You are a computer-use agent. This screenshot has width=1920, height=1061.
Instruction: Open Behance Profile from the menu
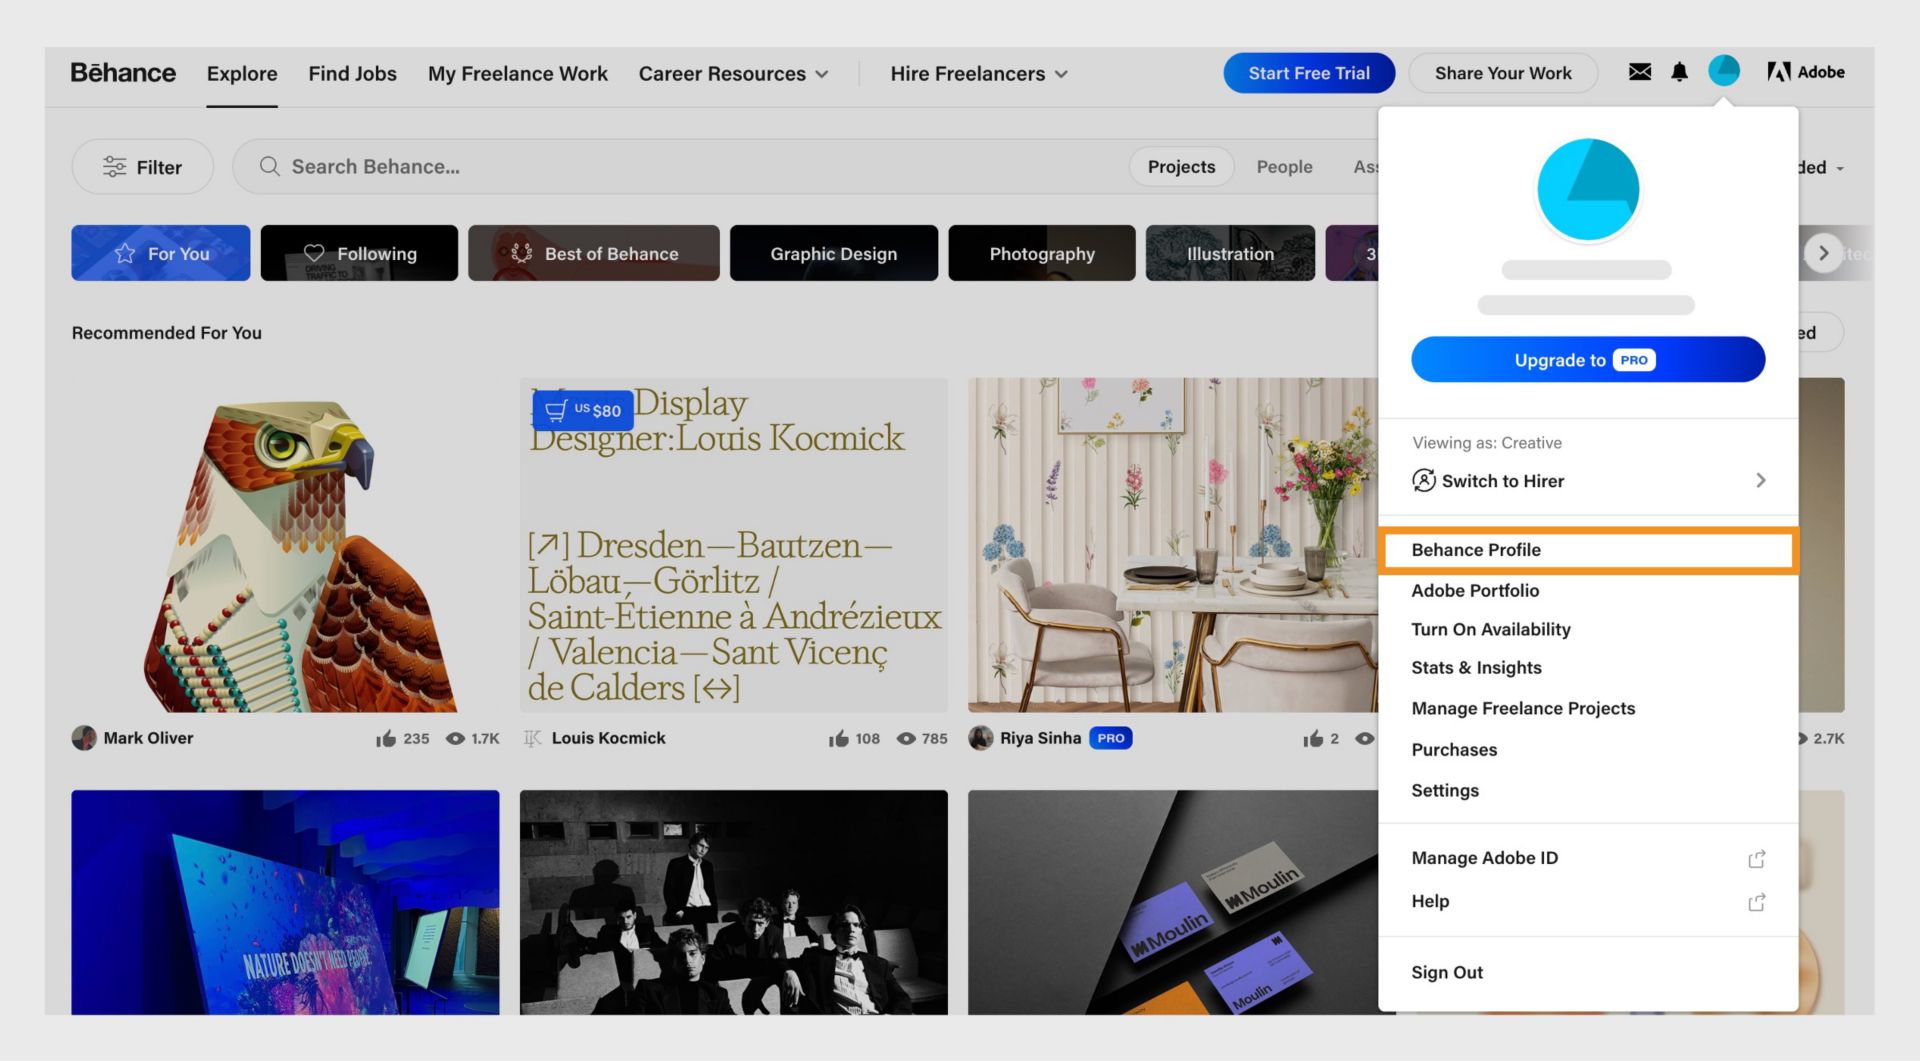(1588, 550)
